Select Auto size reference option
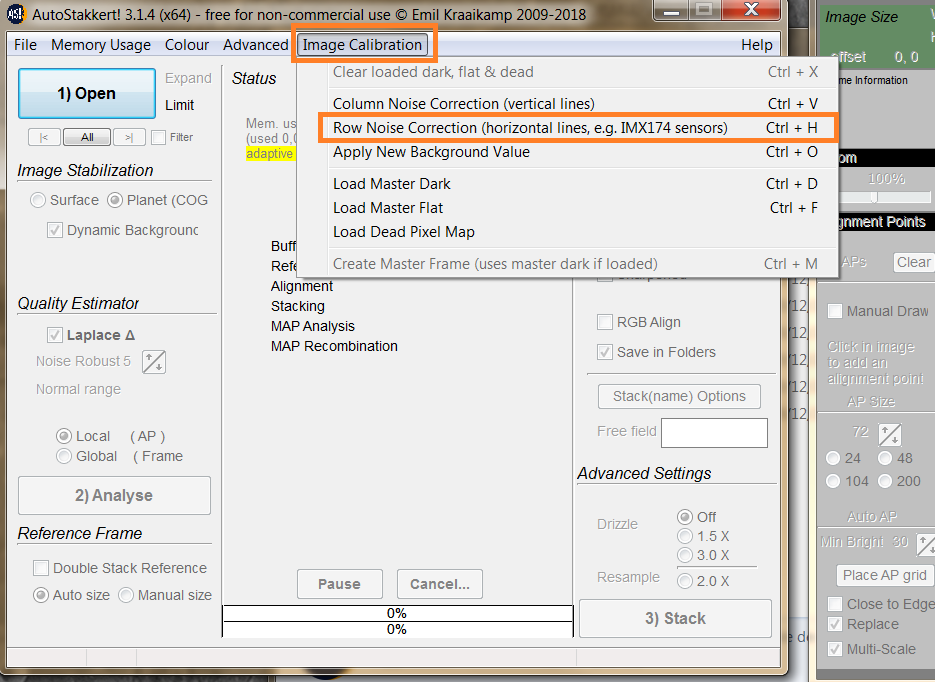This screenshot has height=682, width=935. point(41,595)
